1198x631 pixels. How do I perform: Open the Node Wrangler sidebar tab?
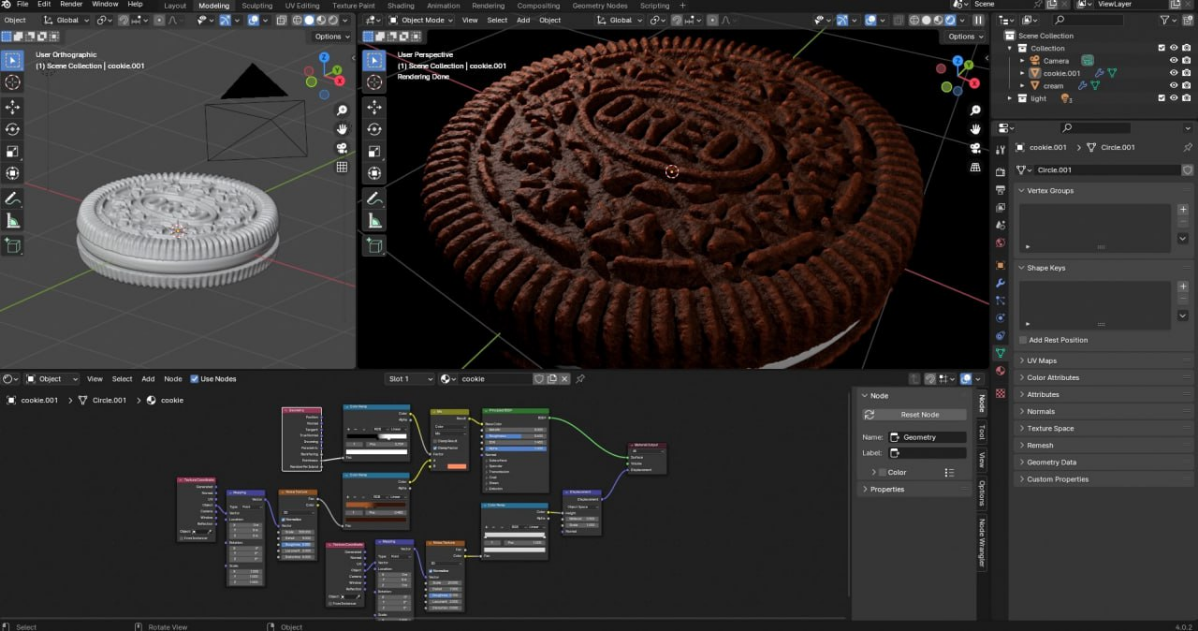tap(983, 543)
